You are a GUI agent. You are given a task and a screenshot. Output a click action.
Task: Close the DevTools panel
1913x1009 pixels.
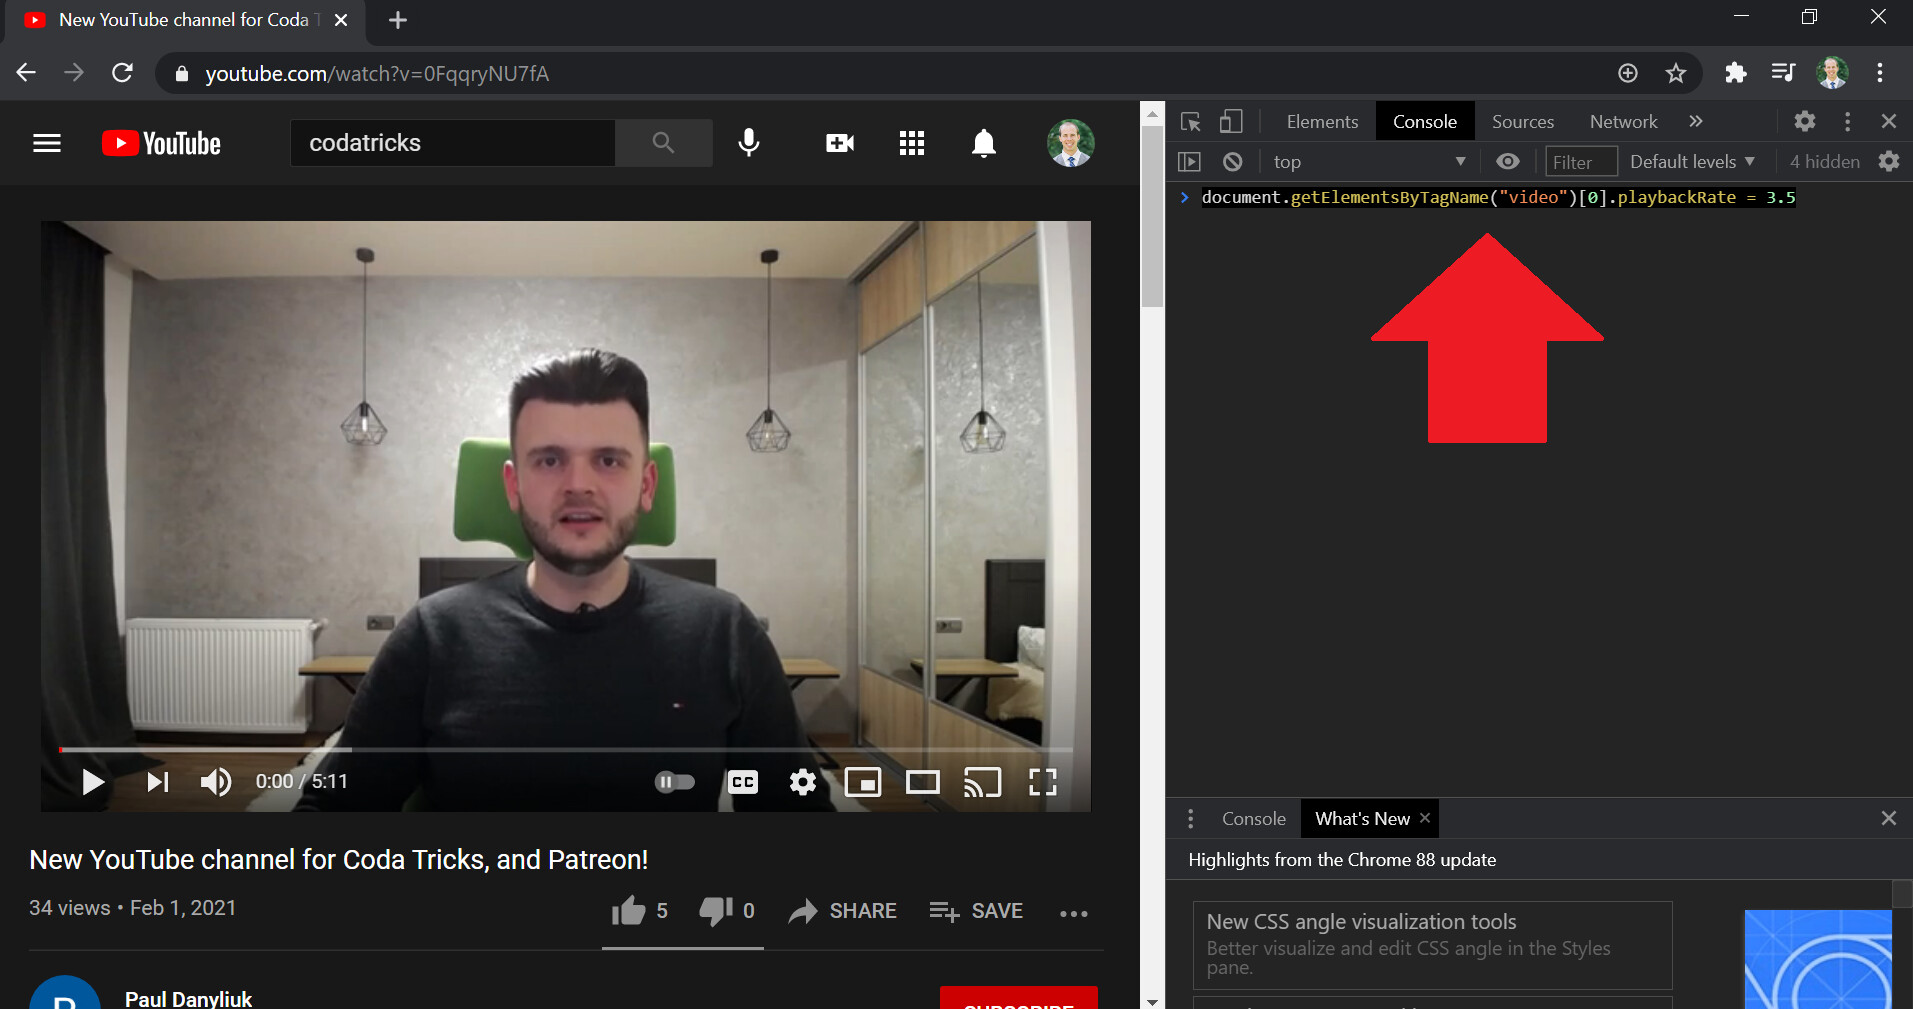point(1889,121)
